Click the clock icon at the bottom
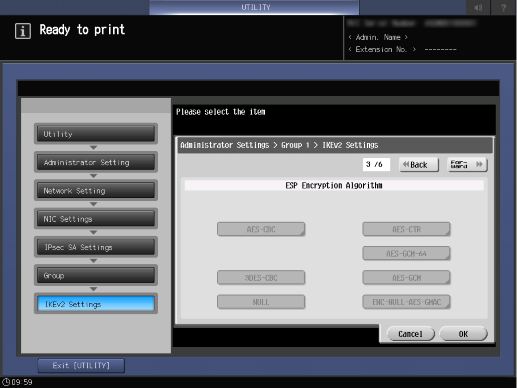The image size is (517, 388). 6,382
